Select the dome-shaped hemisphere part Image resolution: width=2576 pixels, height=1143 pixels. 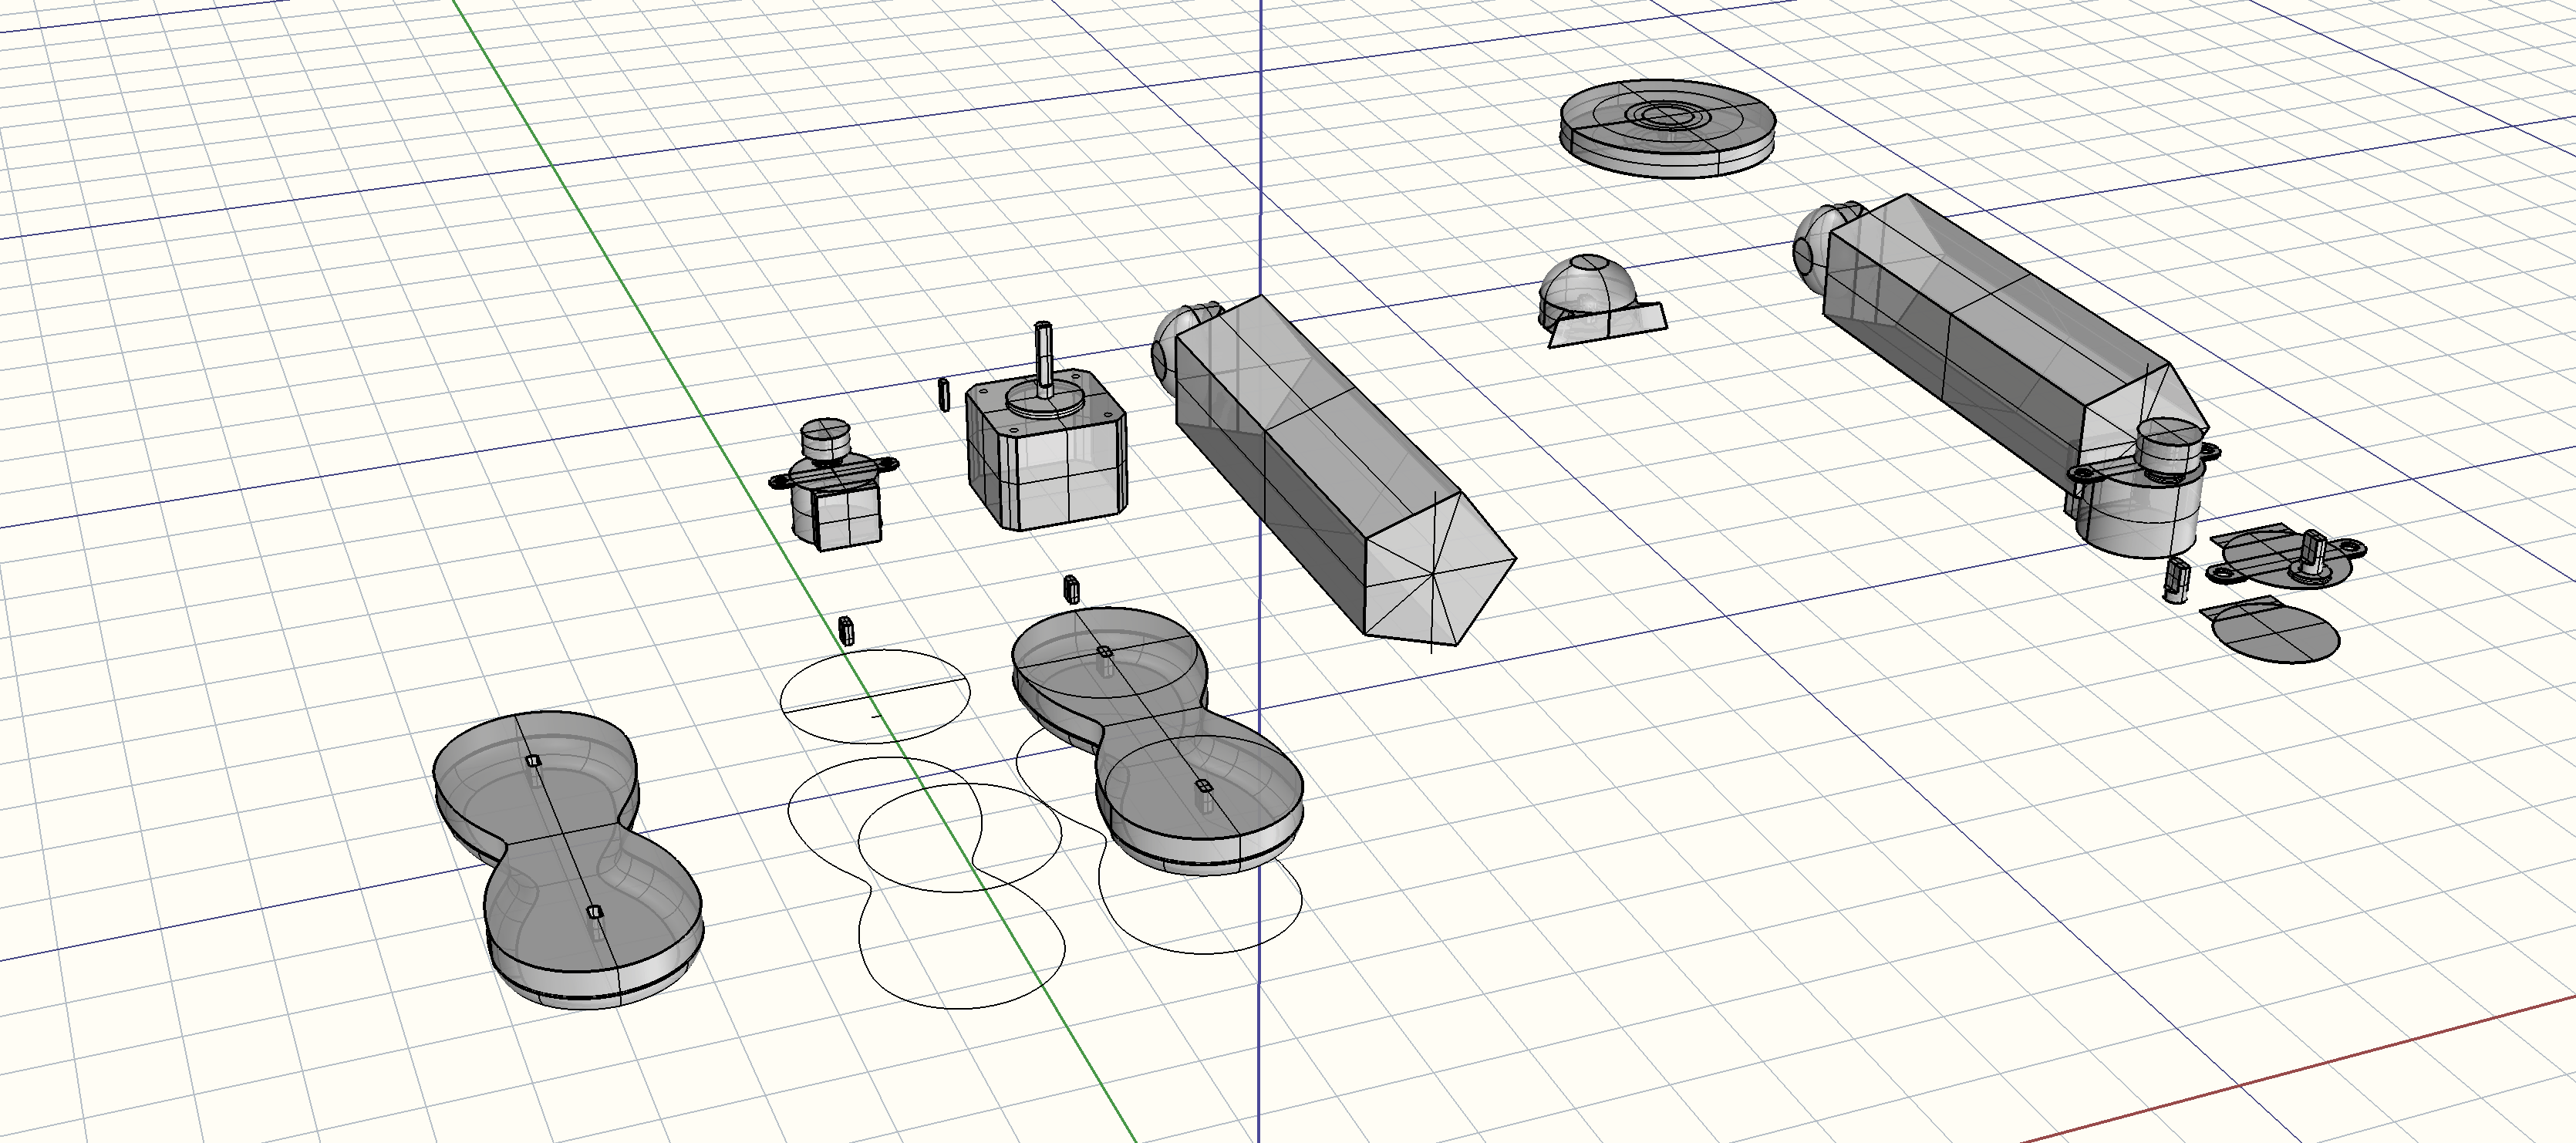(x=1587, y=287)
